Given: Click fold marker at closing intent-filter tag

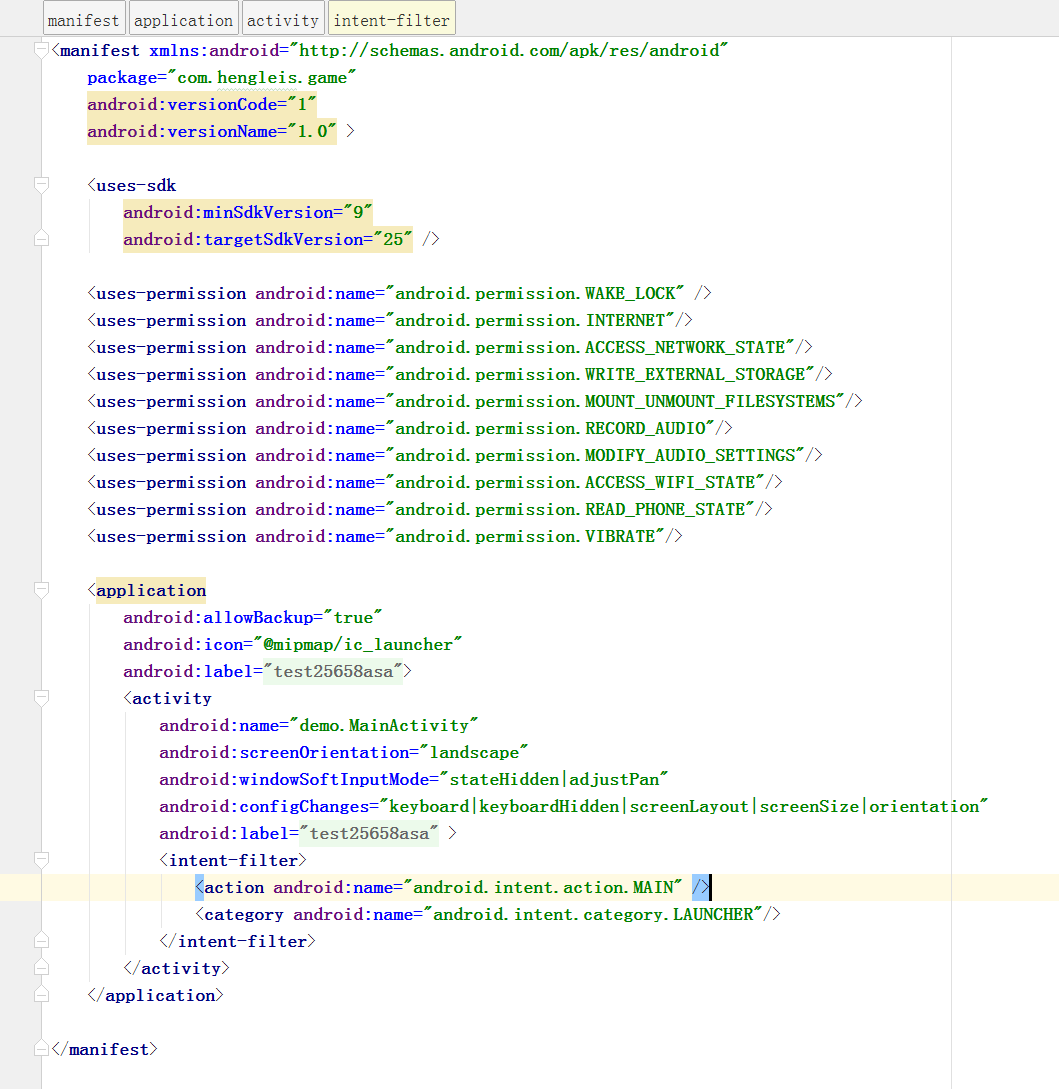Looking at the screenshot, I should [x=41, y=941].
